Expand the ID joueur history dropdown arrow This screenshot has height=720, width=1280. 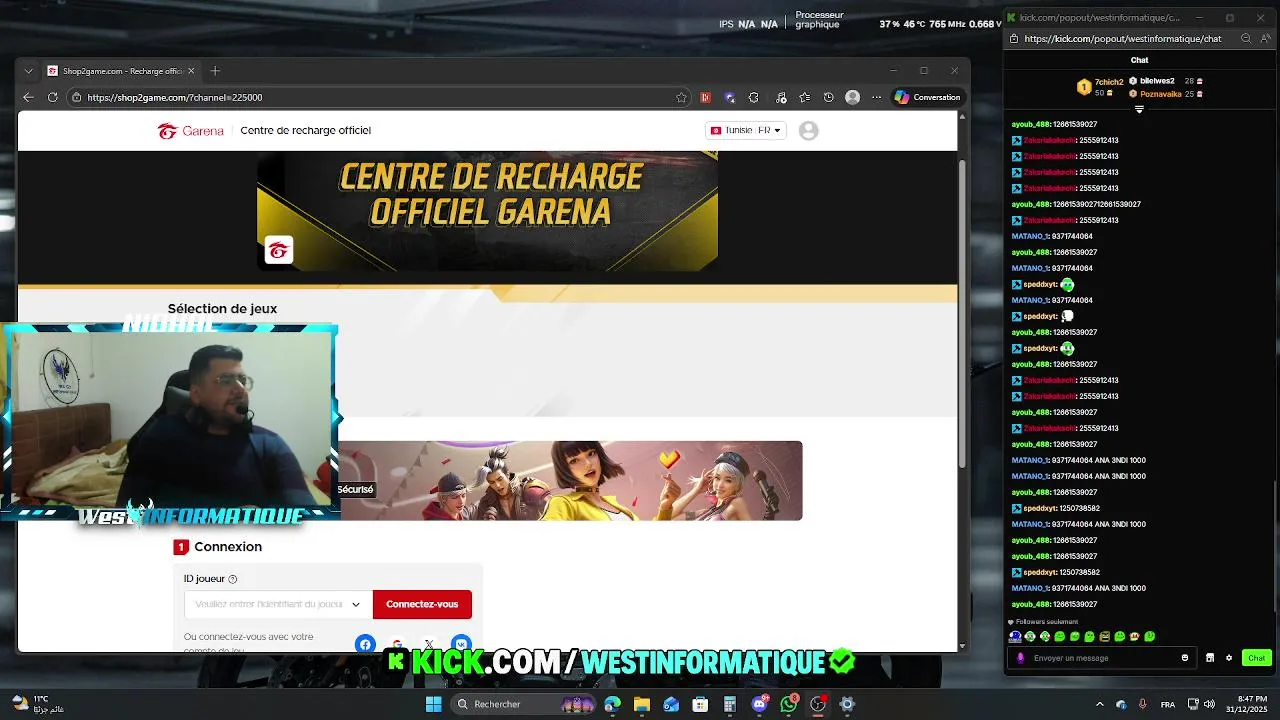point(356,604)
